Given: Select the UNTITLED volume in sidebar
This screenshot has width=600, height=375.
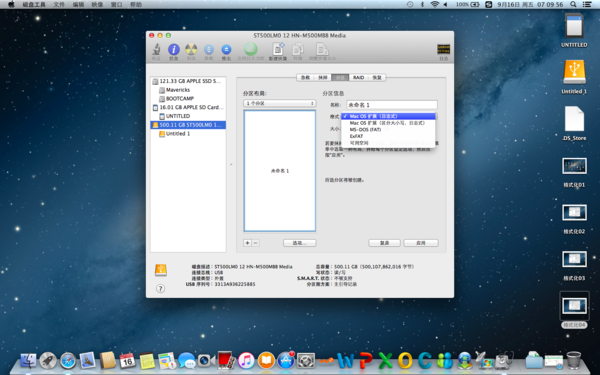Looking at the screenshot, I should click(188, 116).
